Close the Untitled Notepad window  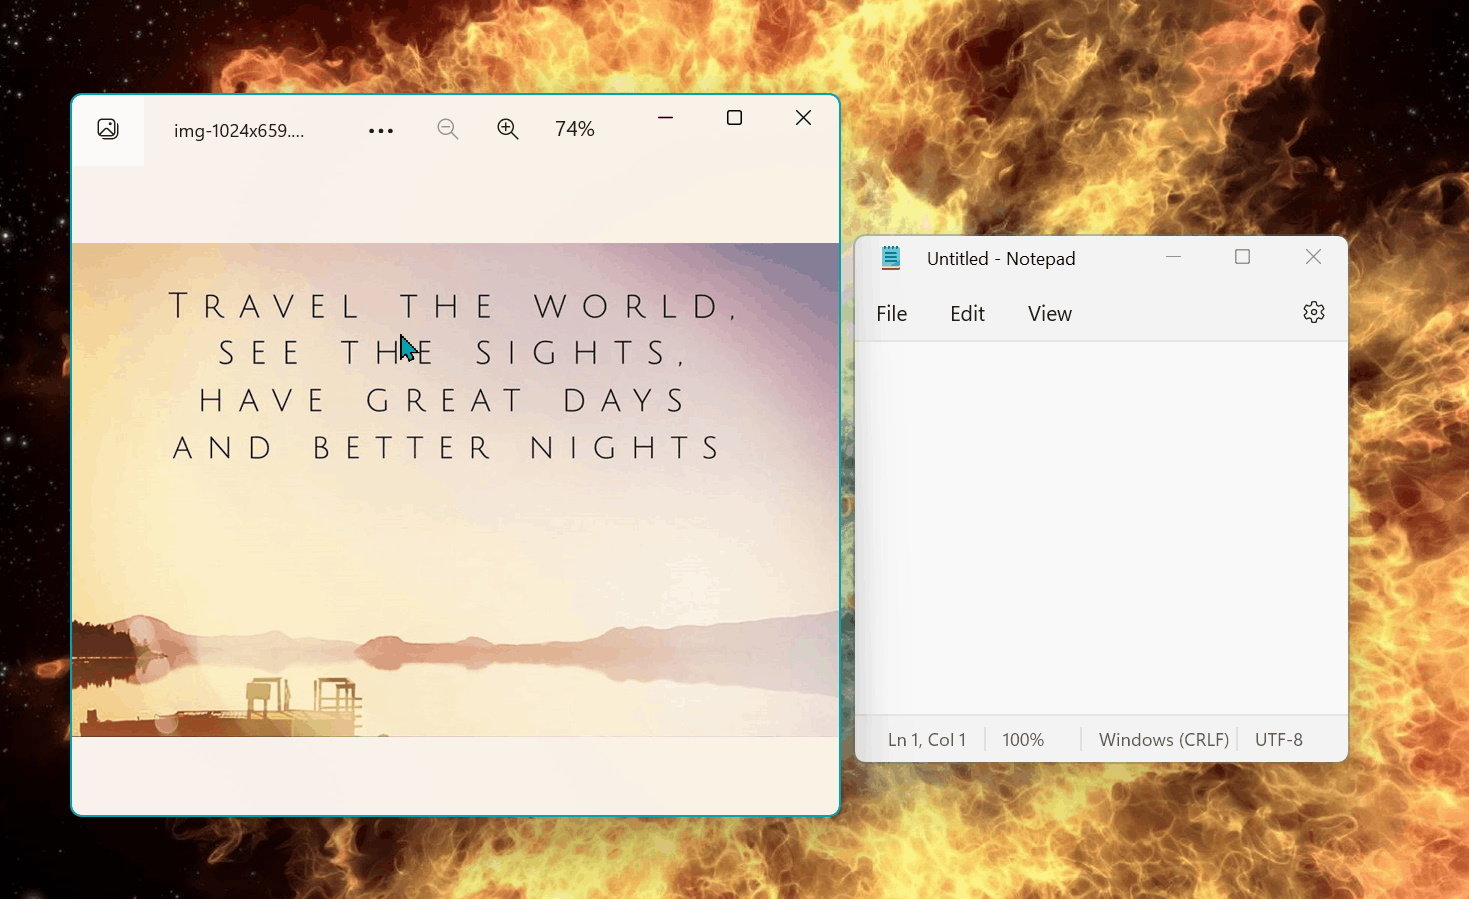(x=1313, y=257)
